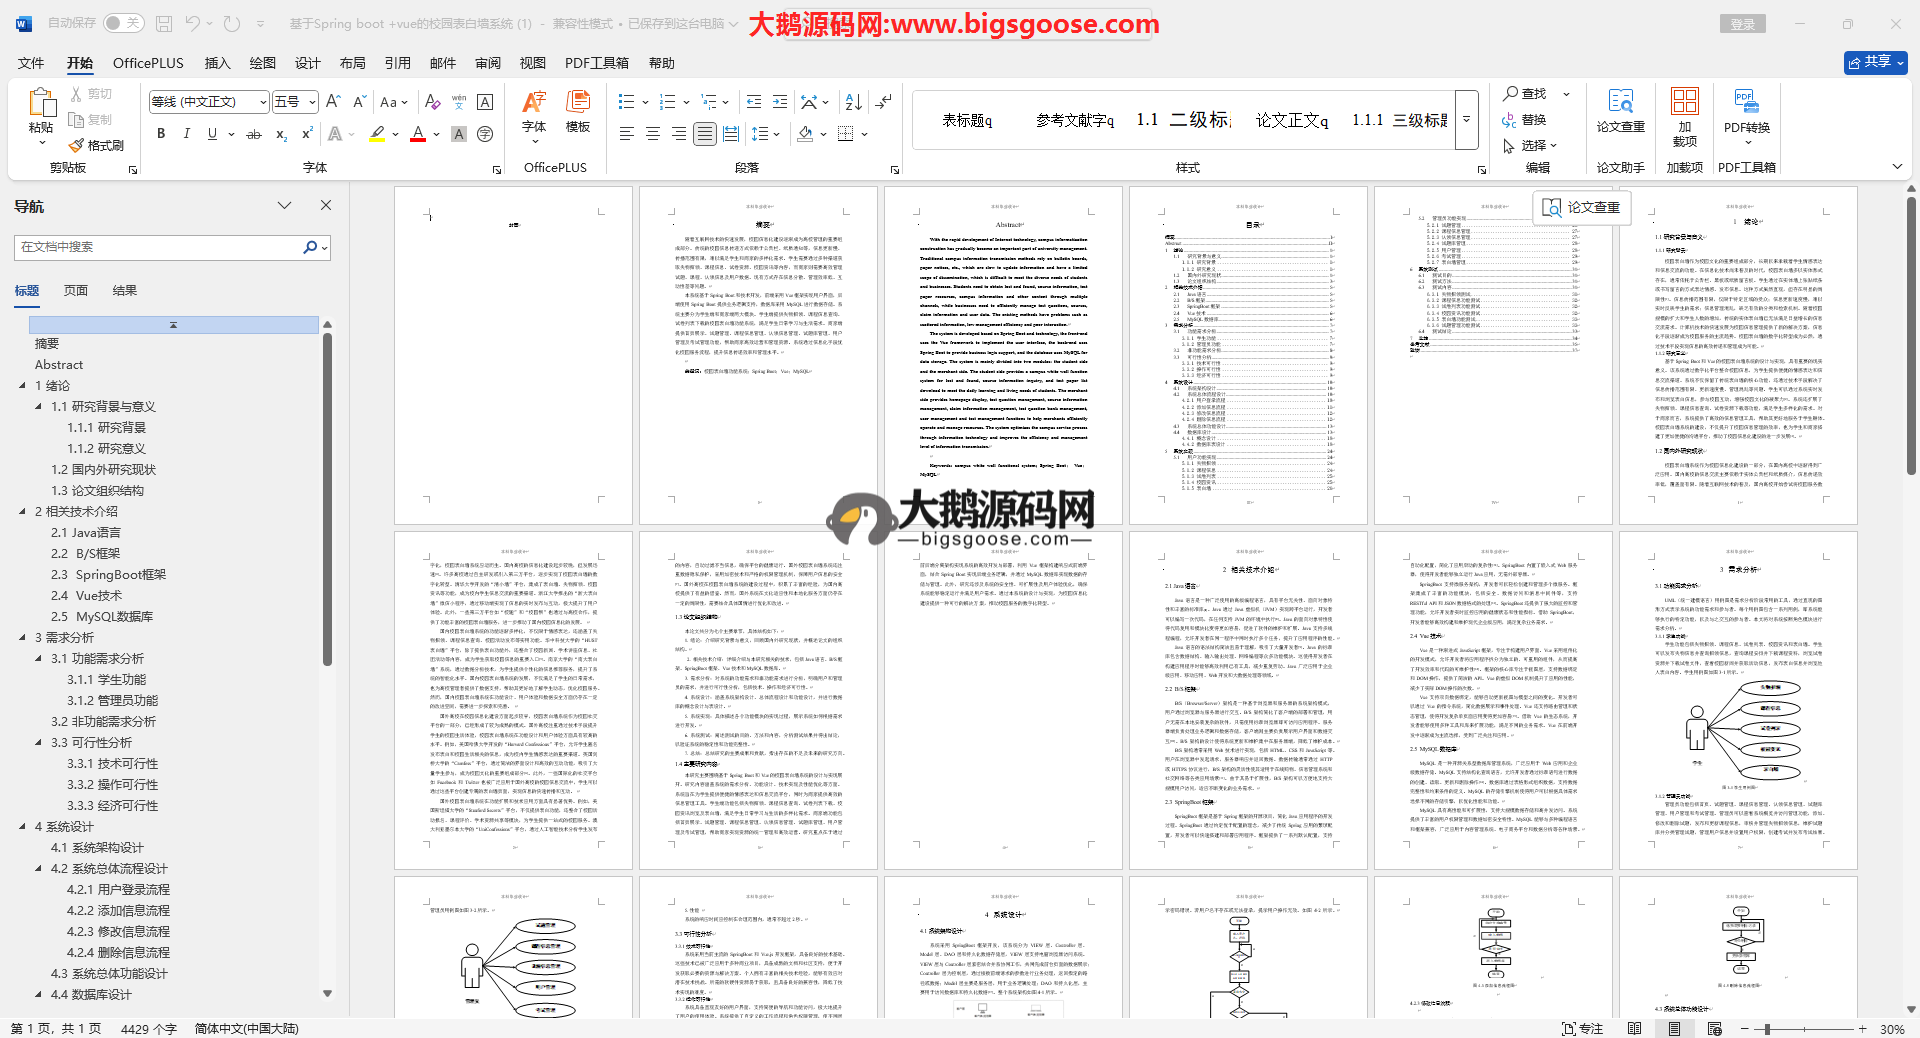Click the 共享 share button
The image size is (1920, 1038).
(x=1875, y=62)
